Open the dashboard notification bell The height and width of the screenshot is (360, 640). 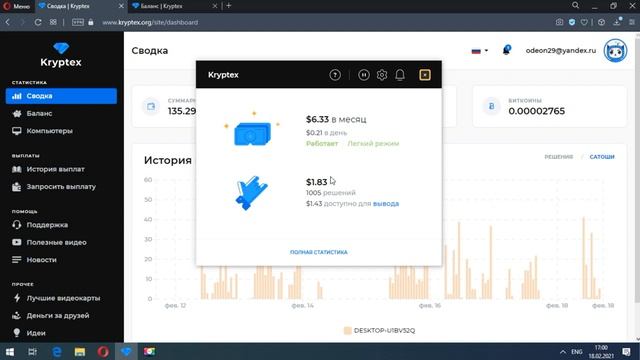coord(506,50)
